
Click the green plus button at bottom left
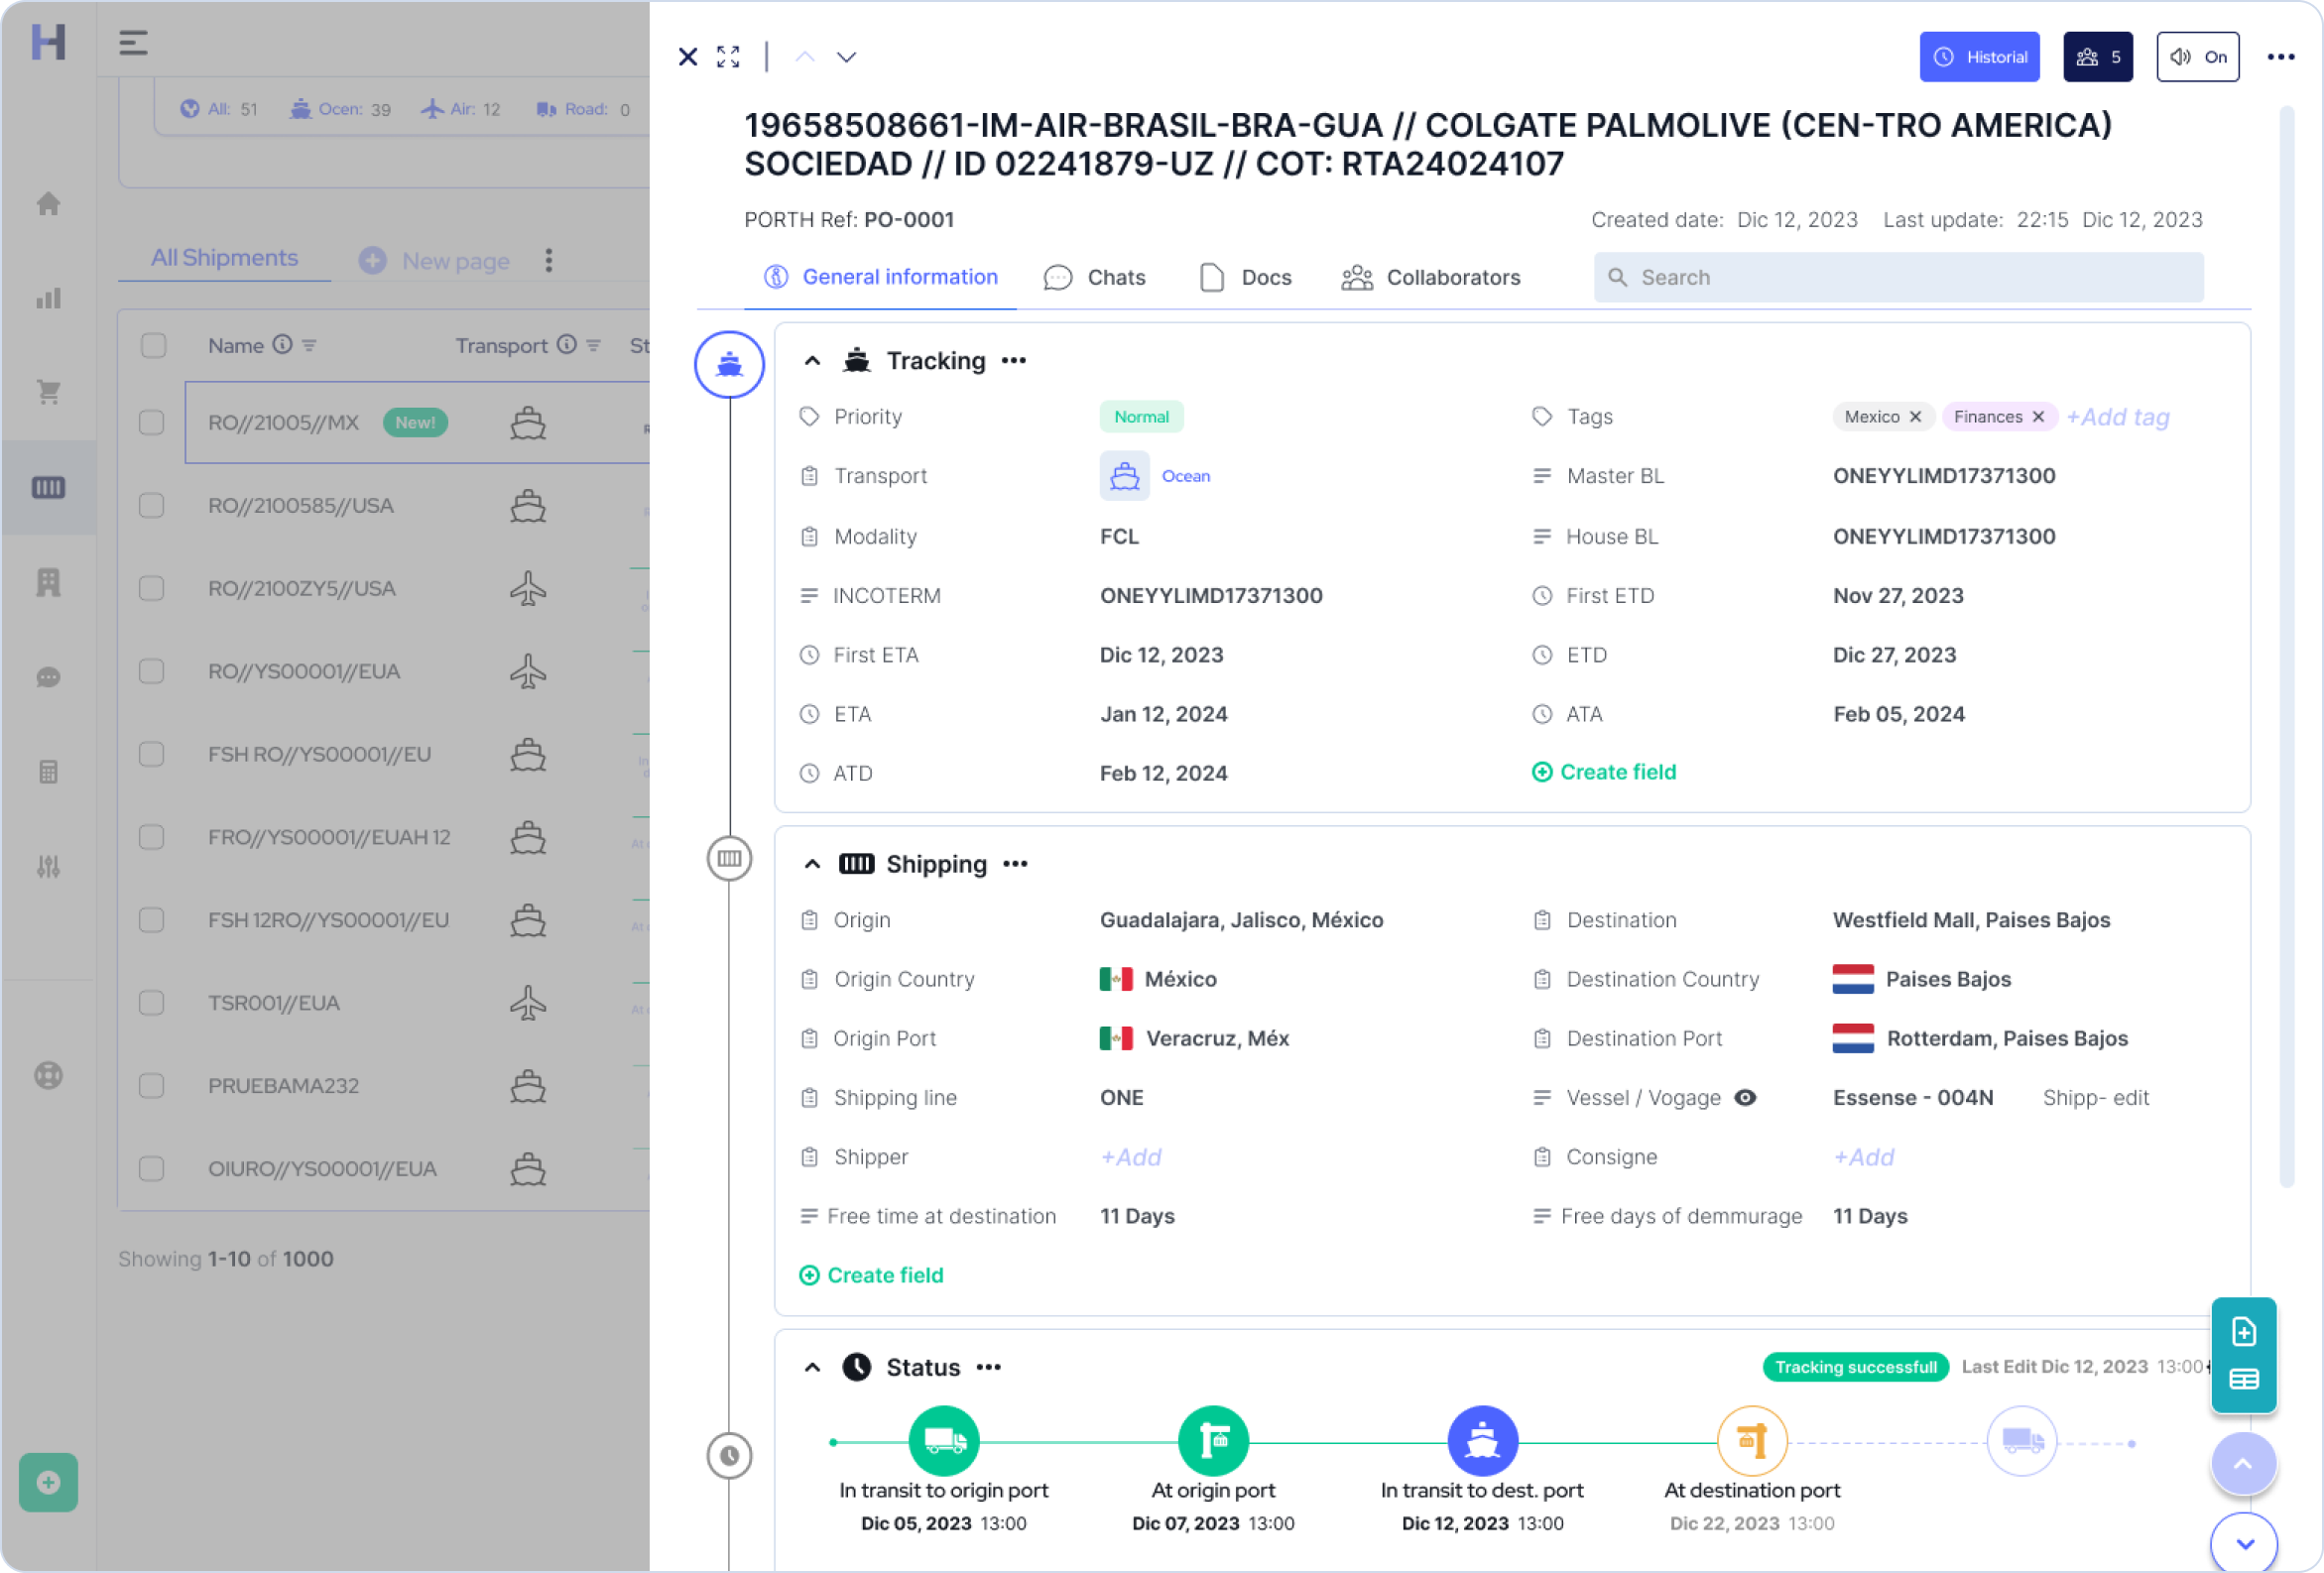pyautogui.click(x=47, y=1483)
